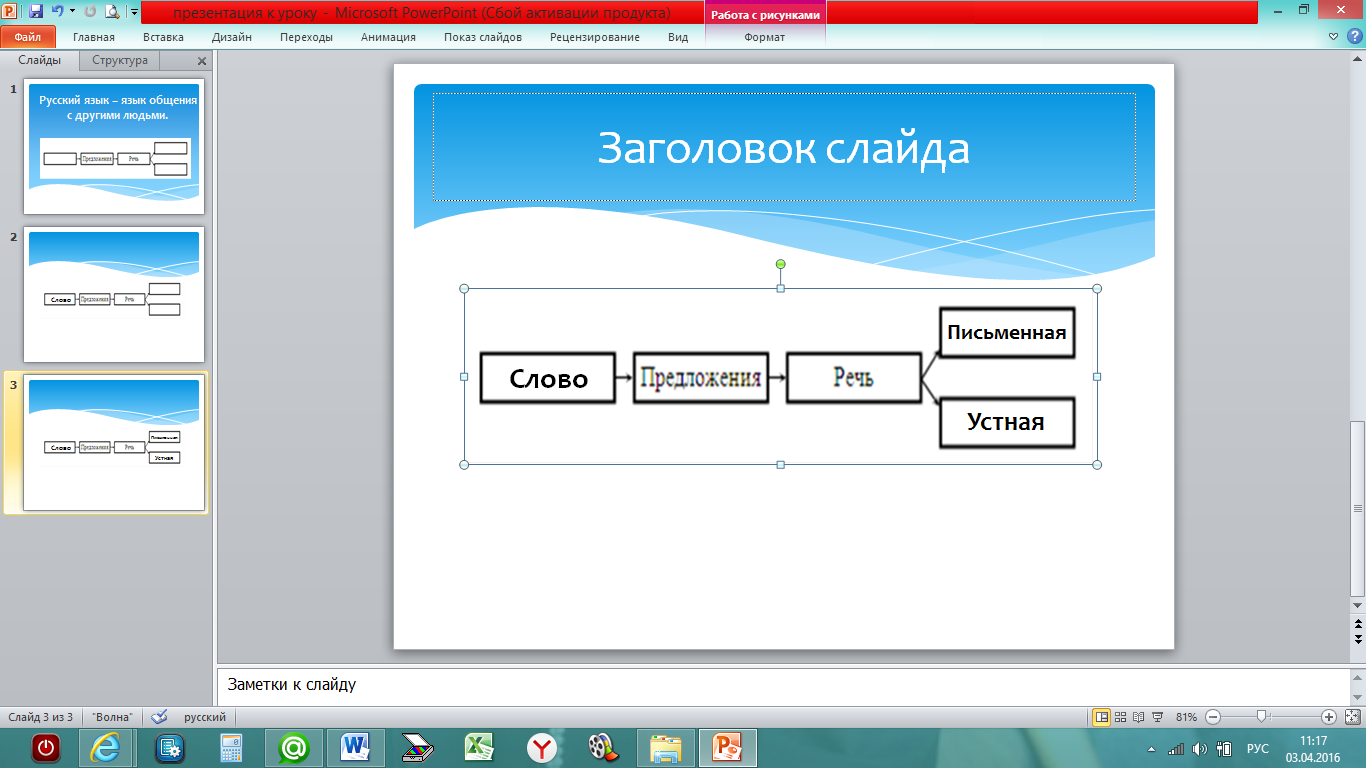Open print preview from quick access toolbar

(x=112, y=12)
